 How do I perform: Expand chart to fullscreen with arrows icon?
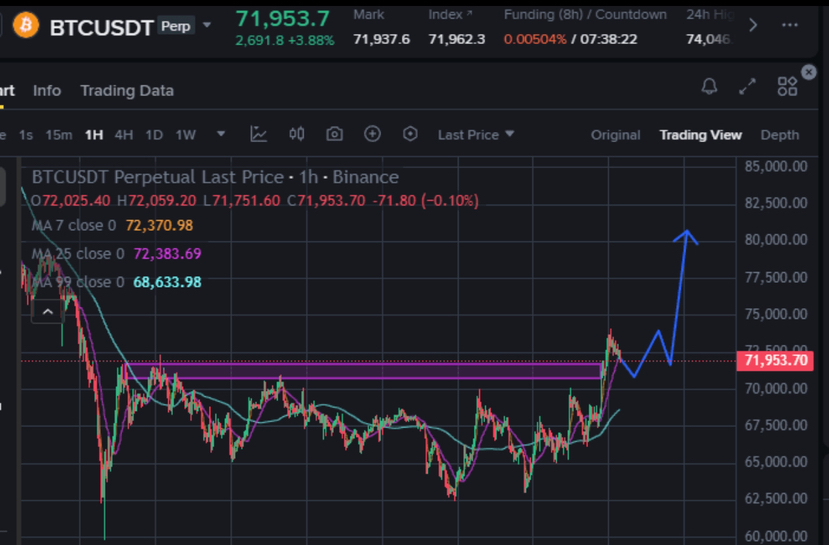747,86
